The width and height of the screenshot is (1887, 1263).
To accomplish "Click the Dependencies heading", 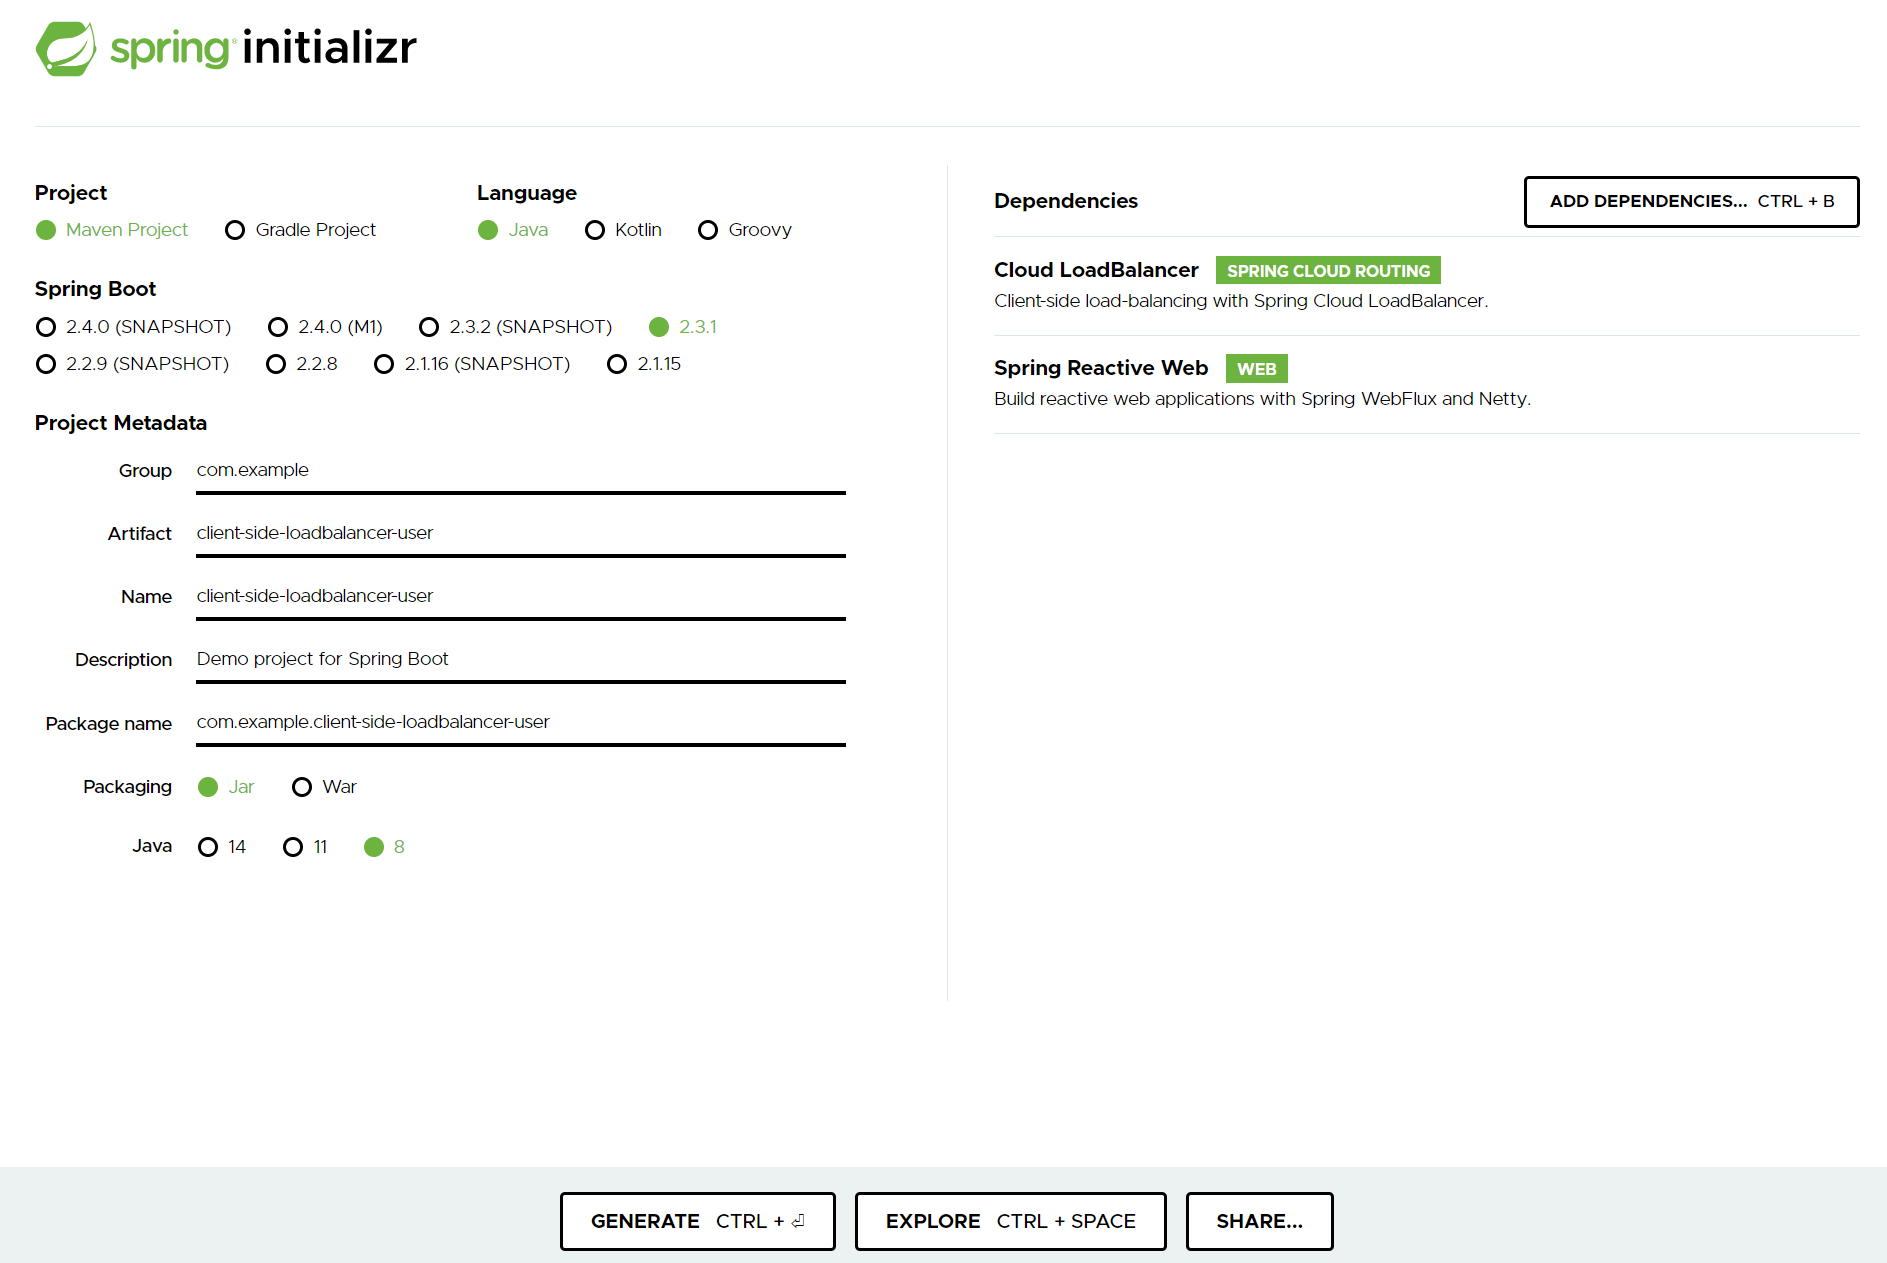I will pyautogui.click(x=1066, y=201).
